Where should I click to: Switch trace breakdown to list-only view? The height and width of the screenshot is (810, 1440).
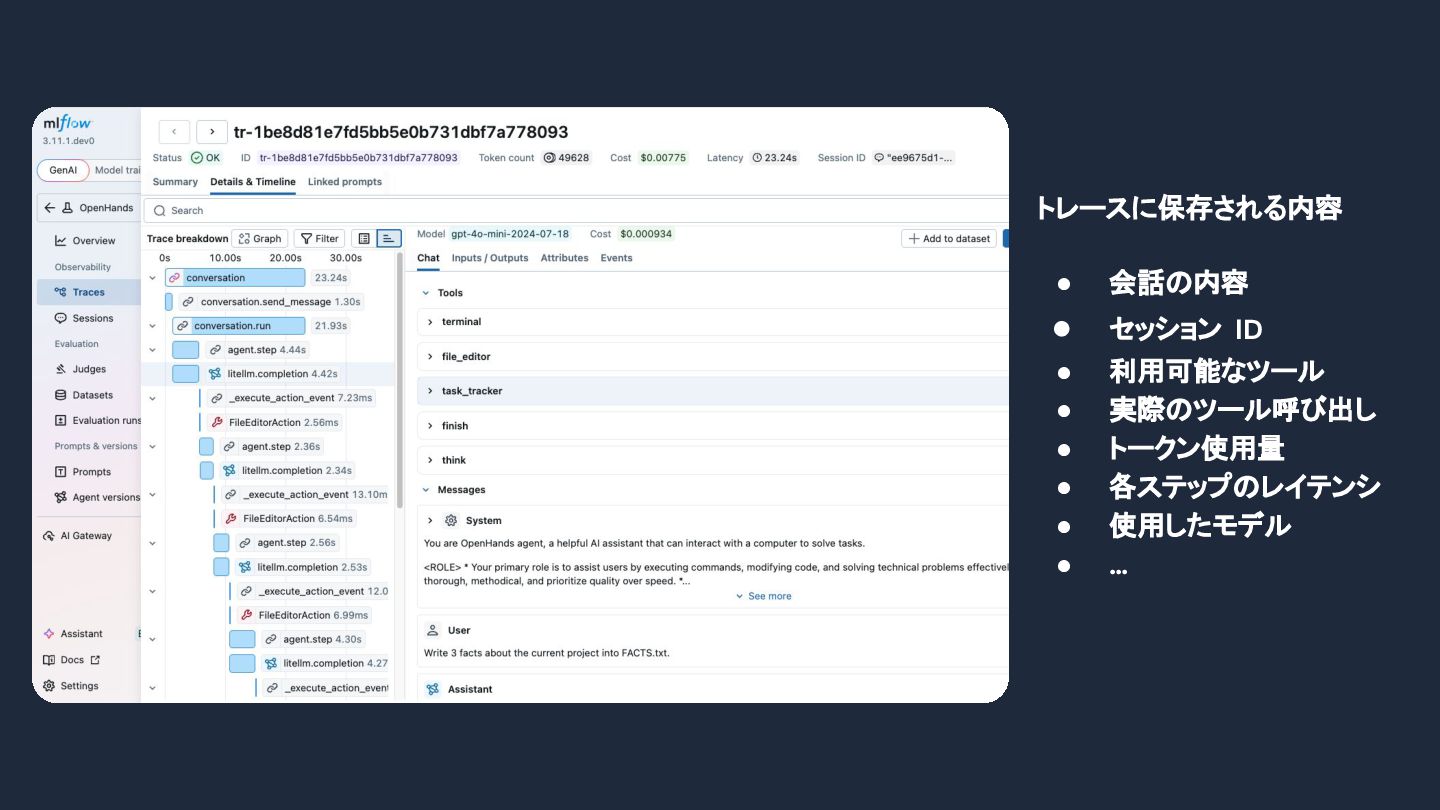(x=364, y=239)
